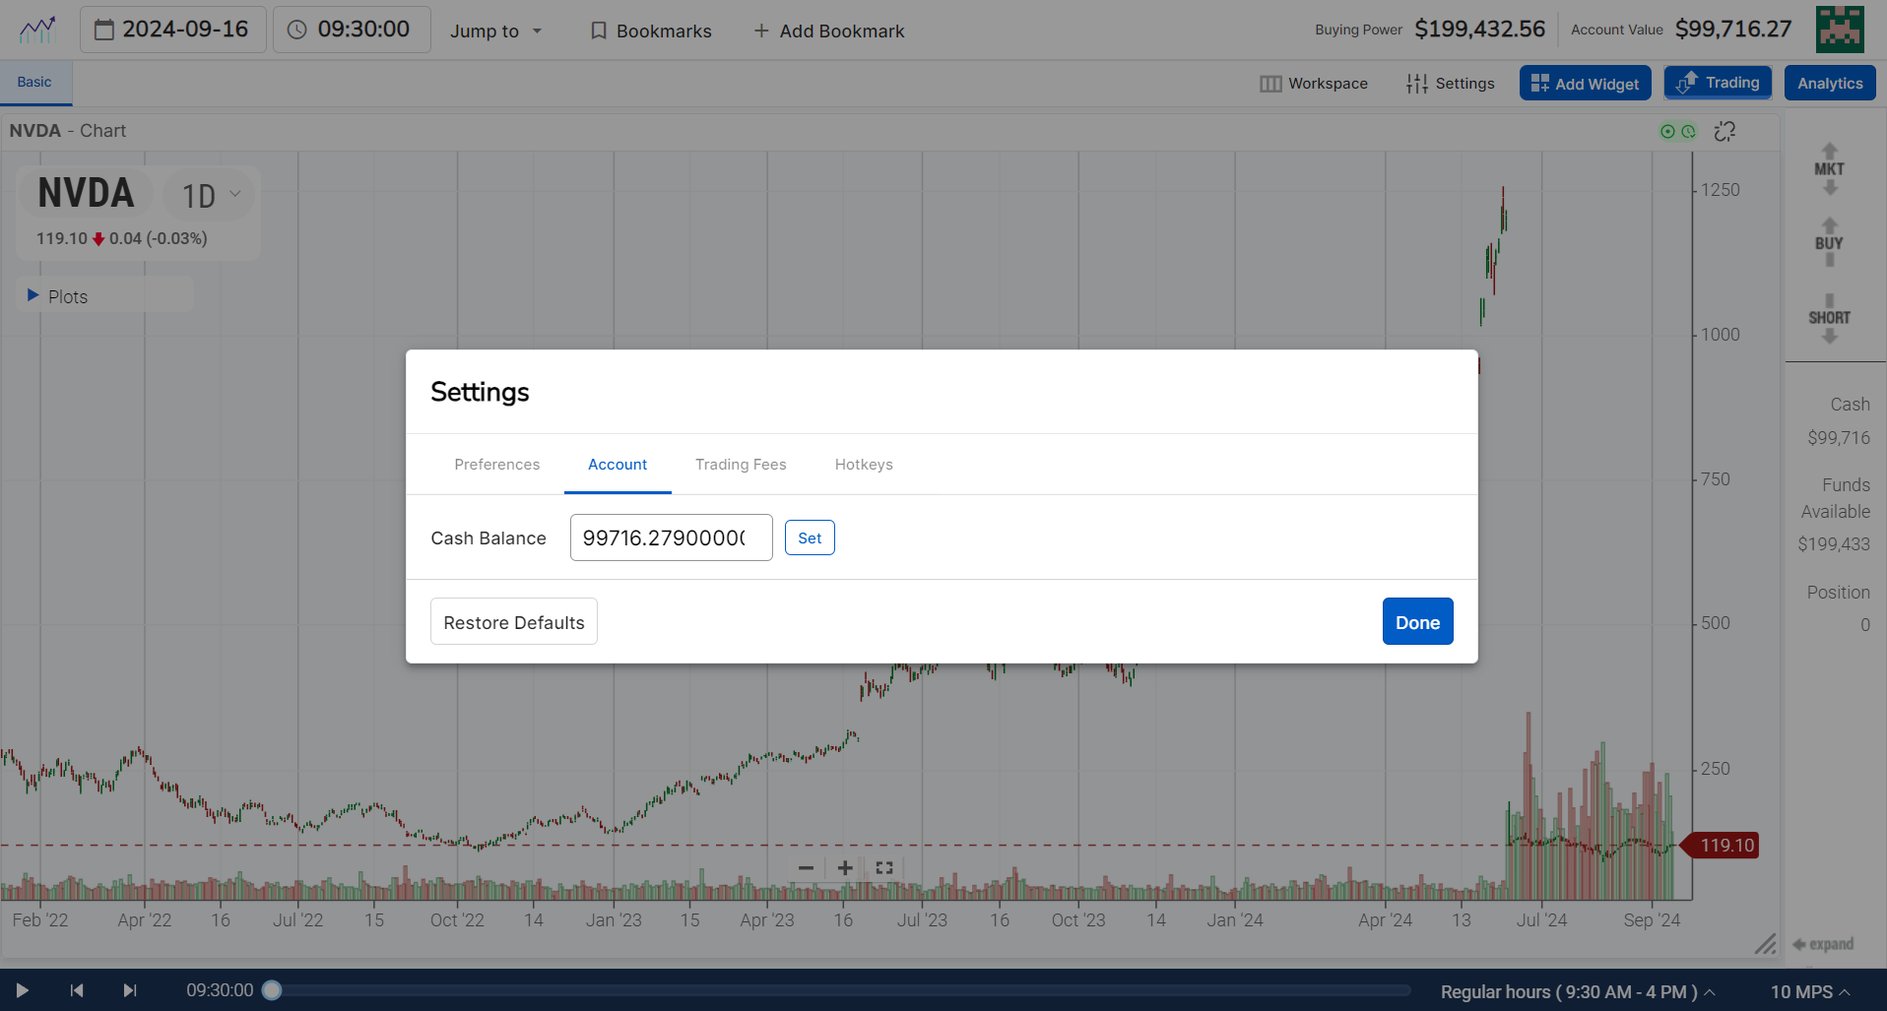
Task: Click the SHORT arrow icon
Action: click(x=1829, y=317)
